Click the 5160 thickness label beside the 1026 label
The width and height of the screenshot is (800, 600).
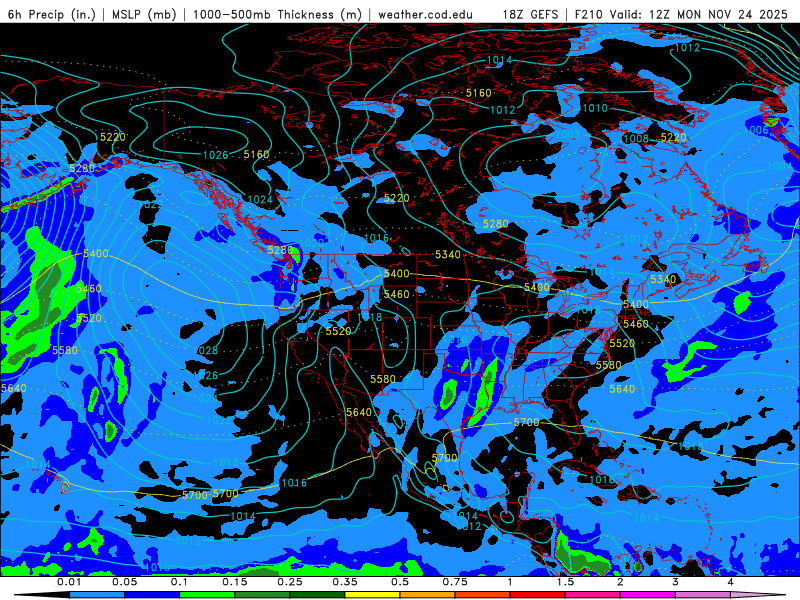[x=256, y=154]
